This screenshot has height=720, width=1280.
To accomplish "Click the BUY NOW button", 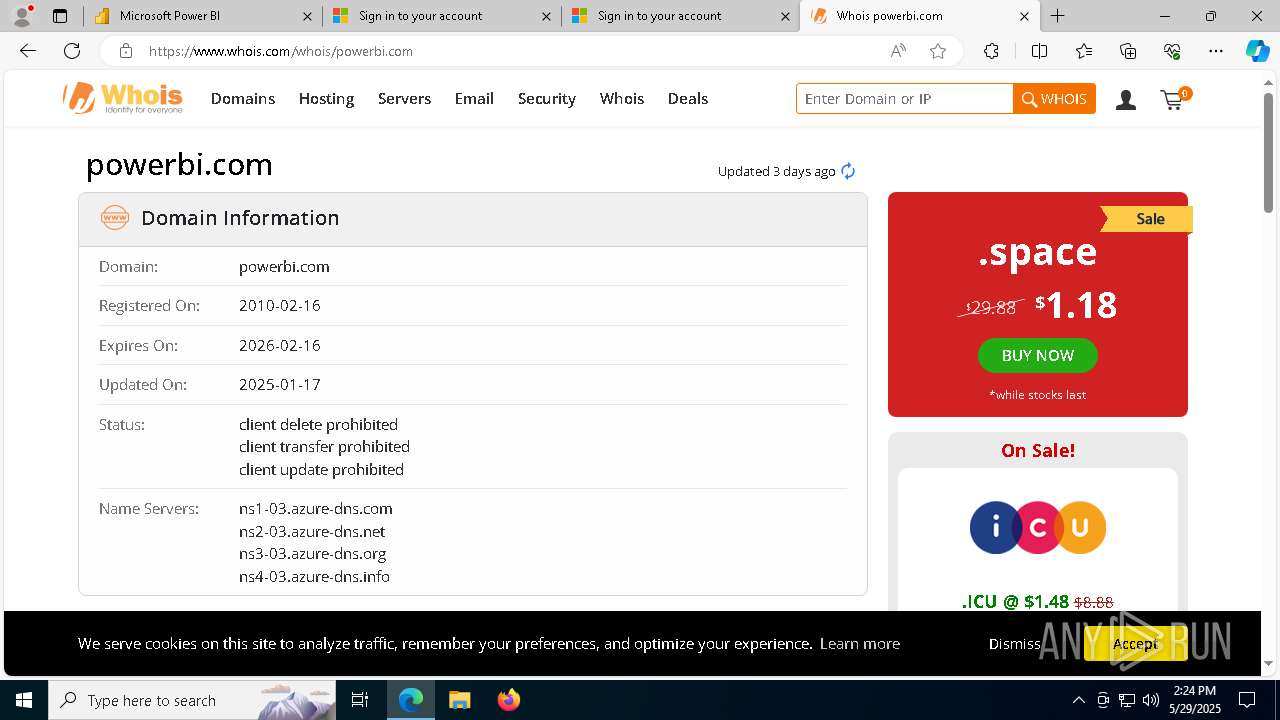I will tap(1038, 355).
